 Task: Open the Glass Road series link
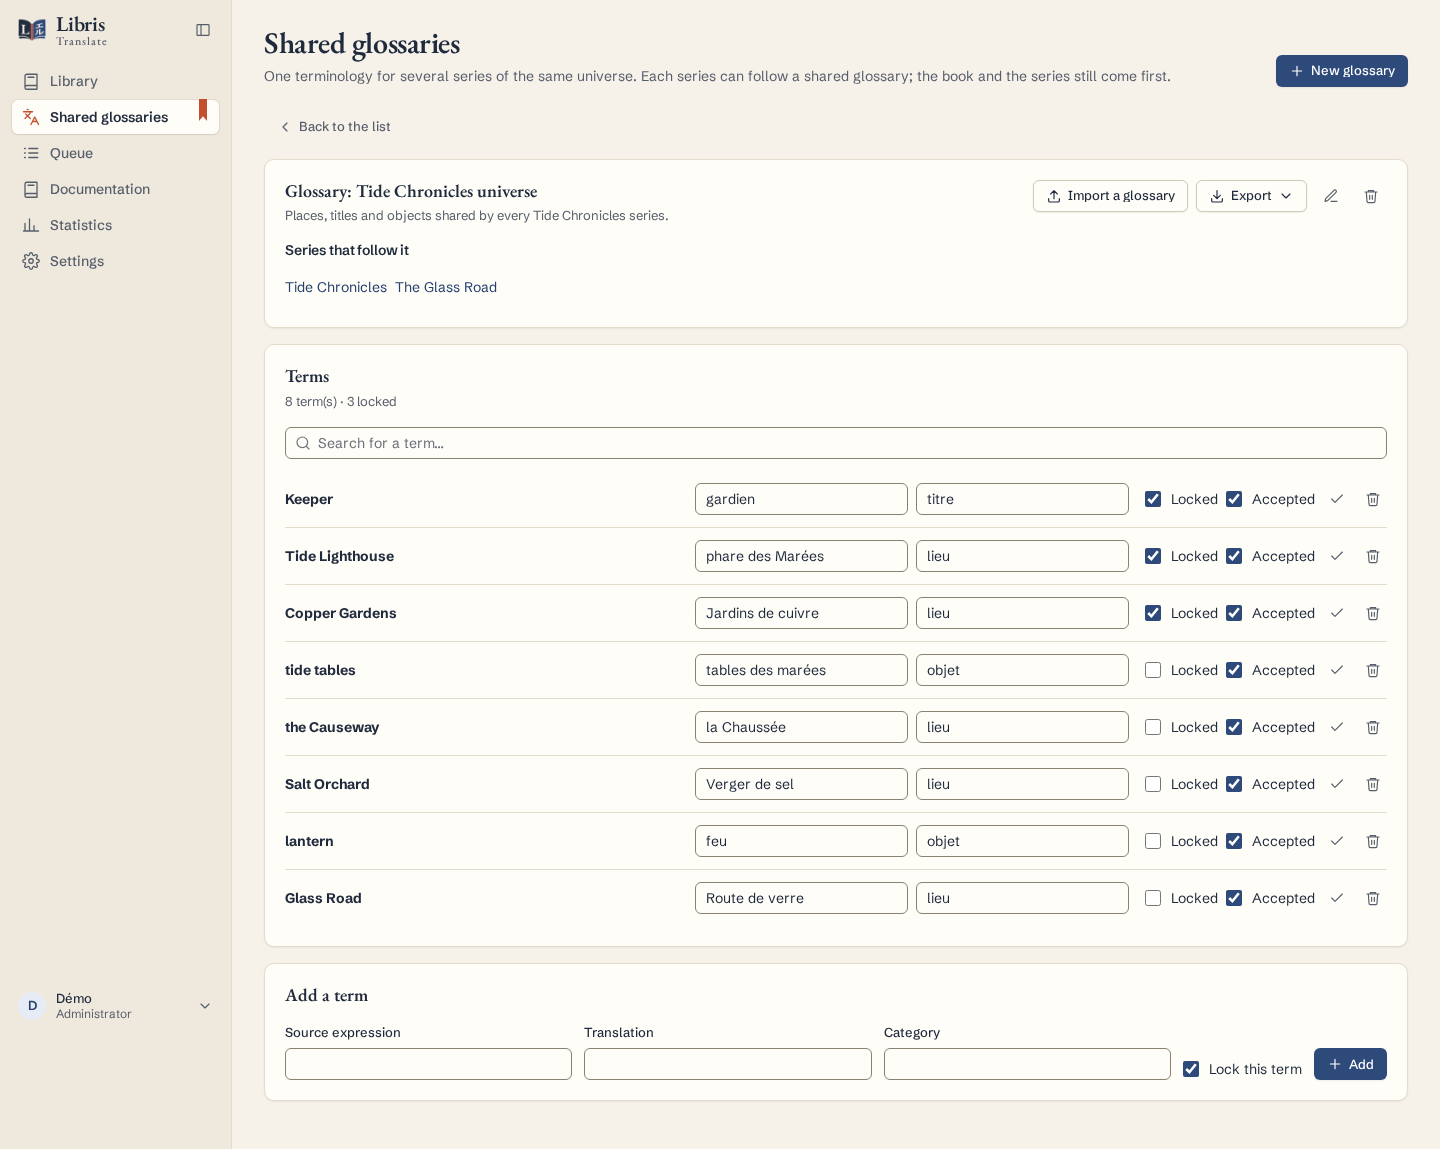point(446,287)
